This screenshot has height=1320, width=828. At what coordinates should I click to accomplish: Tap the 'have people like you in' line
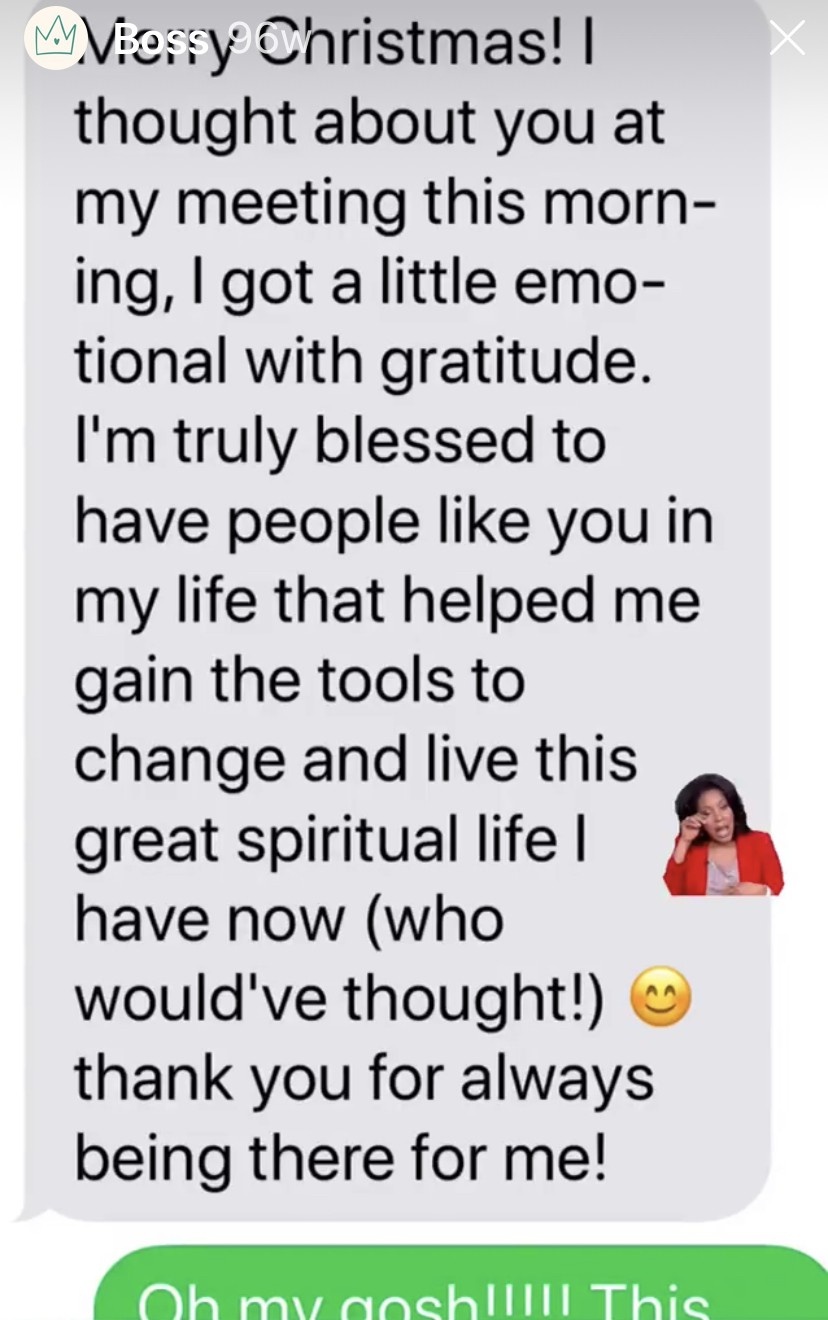click(x=394, y=520)
